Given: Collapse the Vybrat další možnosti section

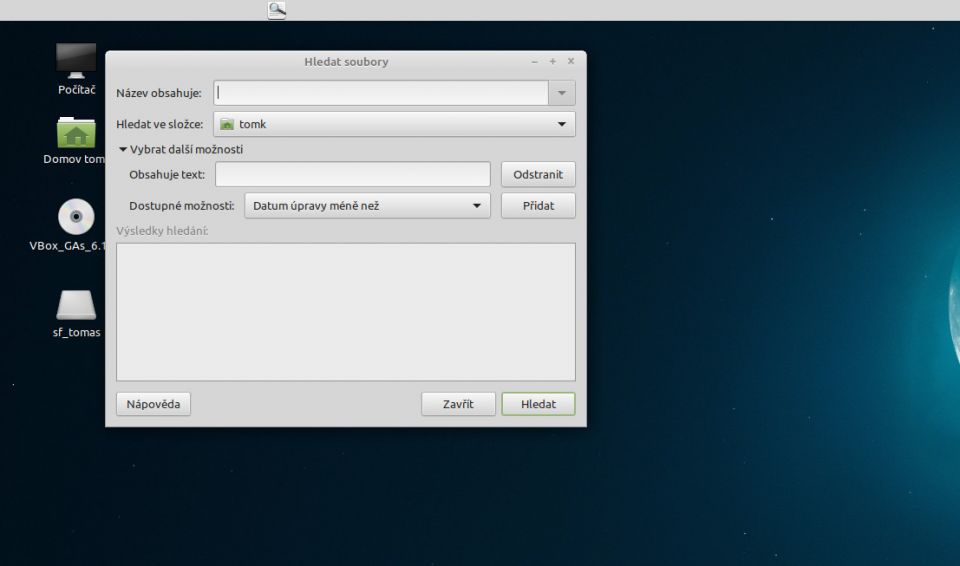Looking at the screenshot, I should click(181, 149).
